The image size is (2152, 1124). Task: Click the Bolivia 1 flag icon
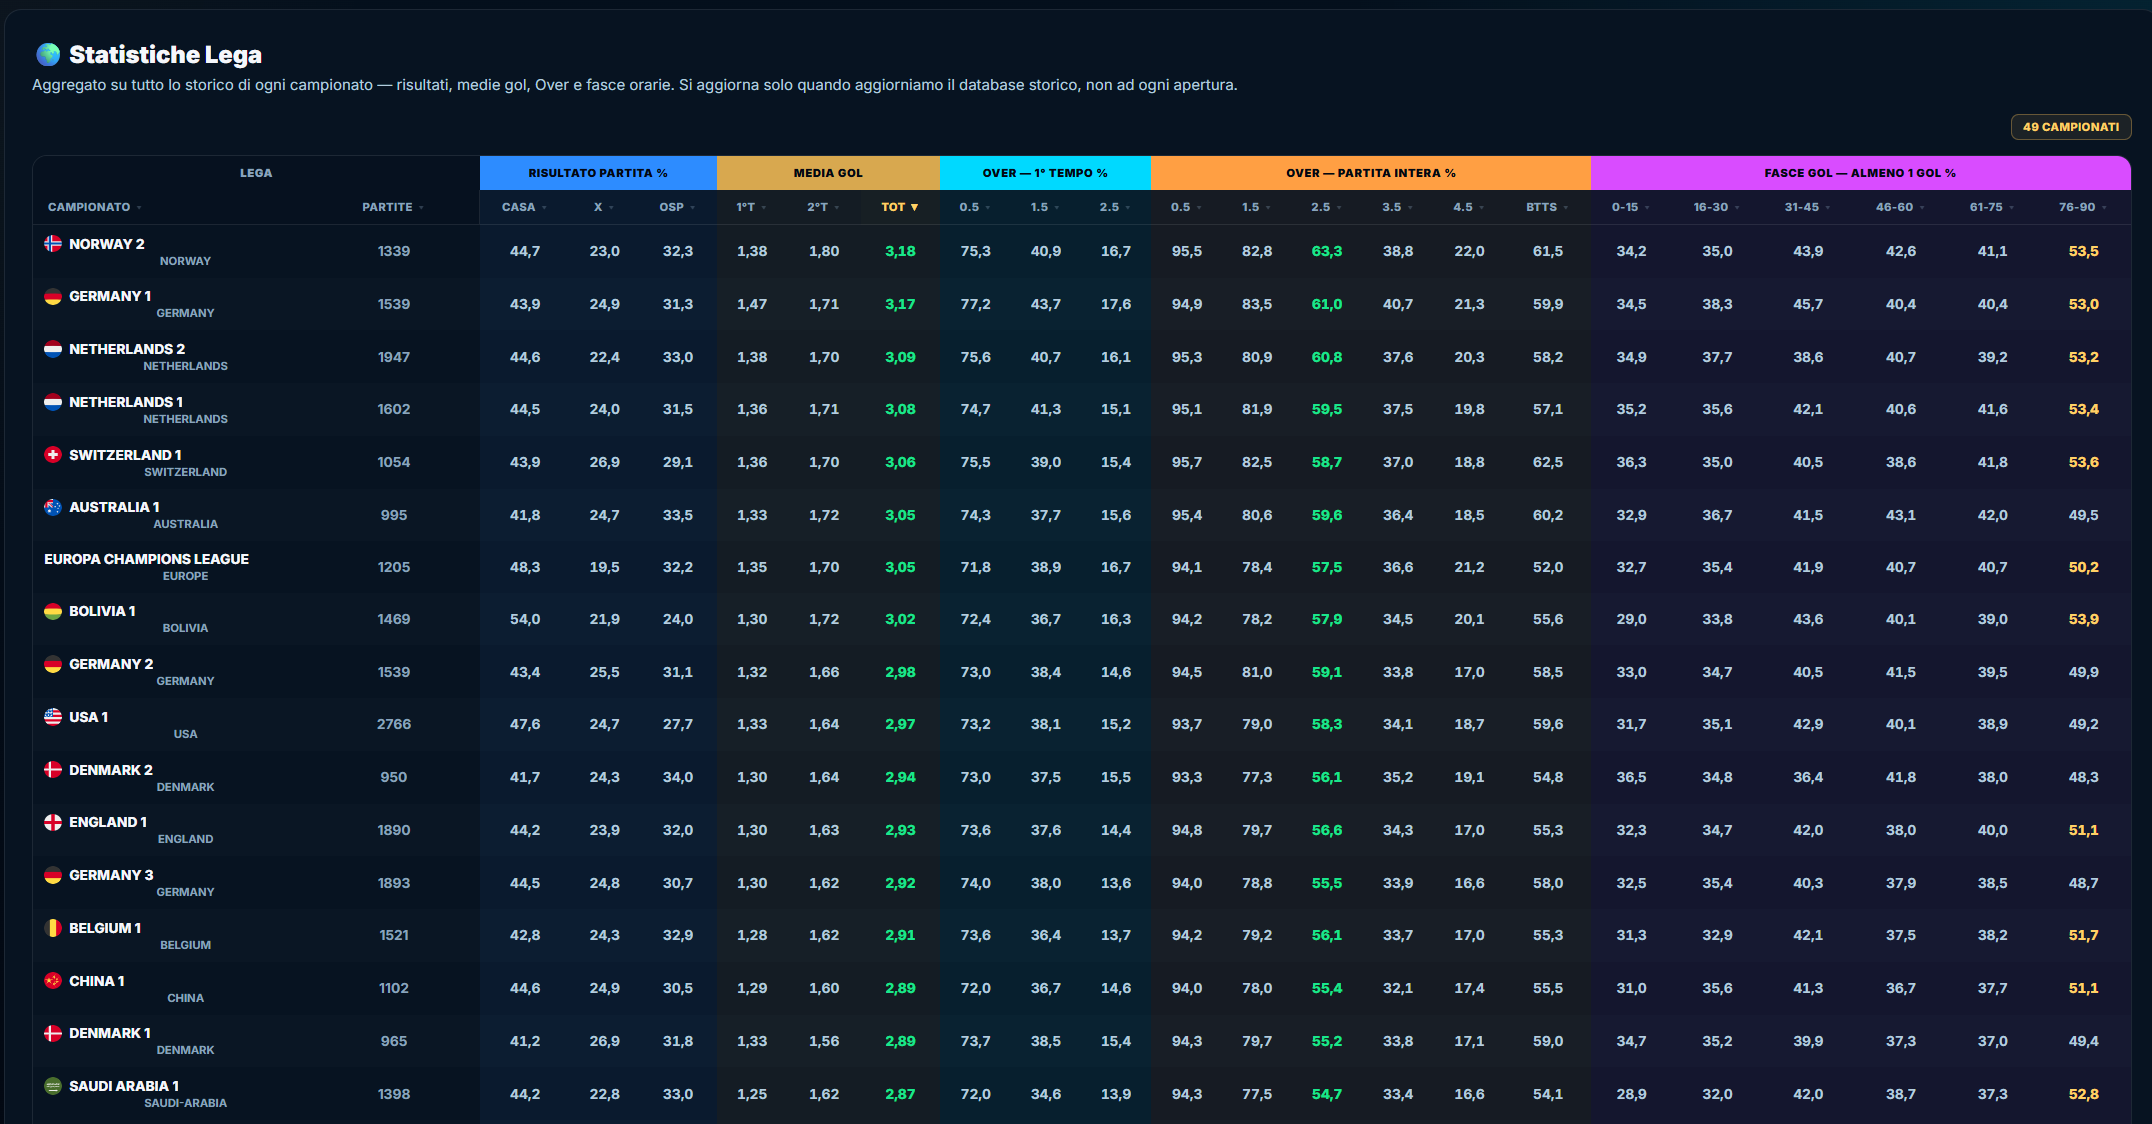click(53, 611)
